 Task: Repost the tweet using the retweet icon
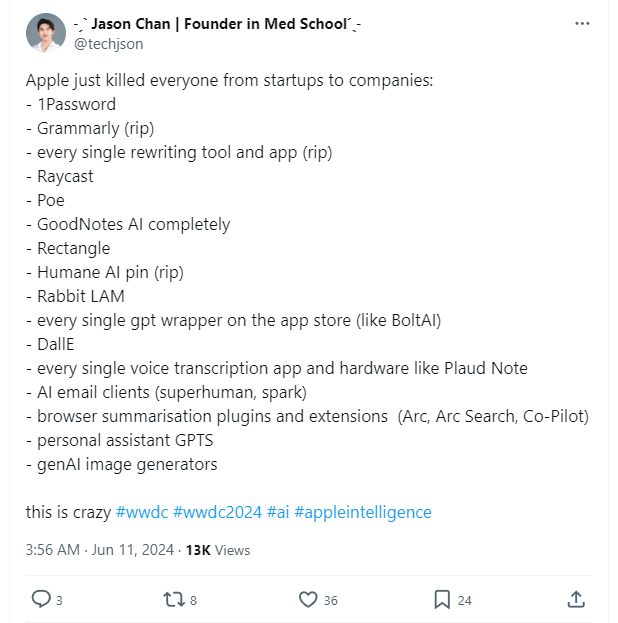[x=173, y=599]
